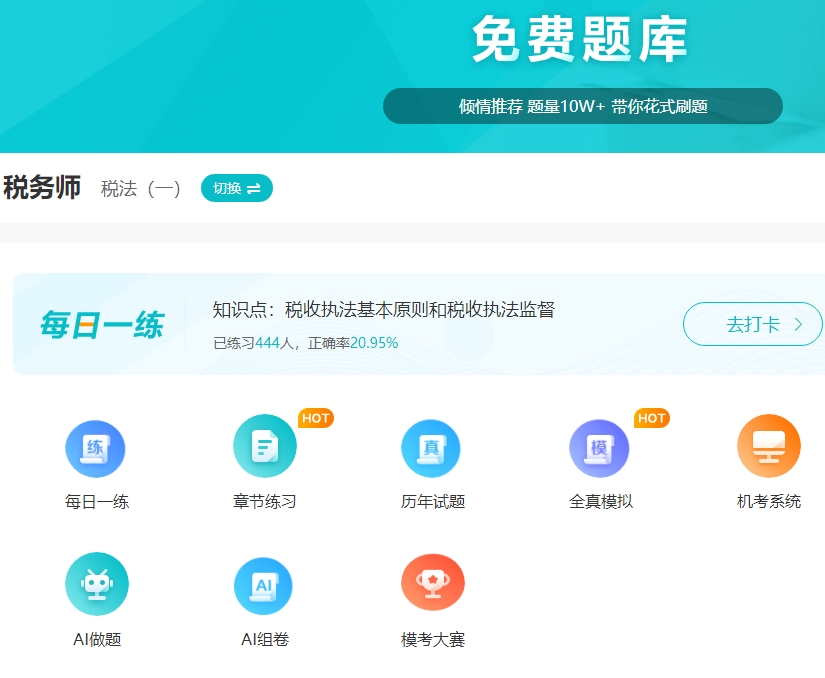Open the 每日一练 daily practice icon
The width and height of the screenshot is (825, 678).
pos(96,456)
